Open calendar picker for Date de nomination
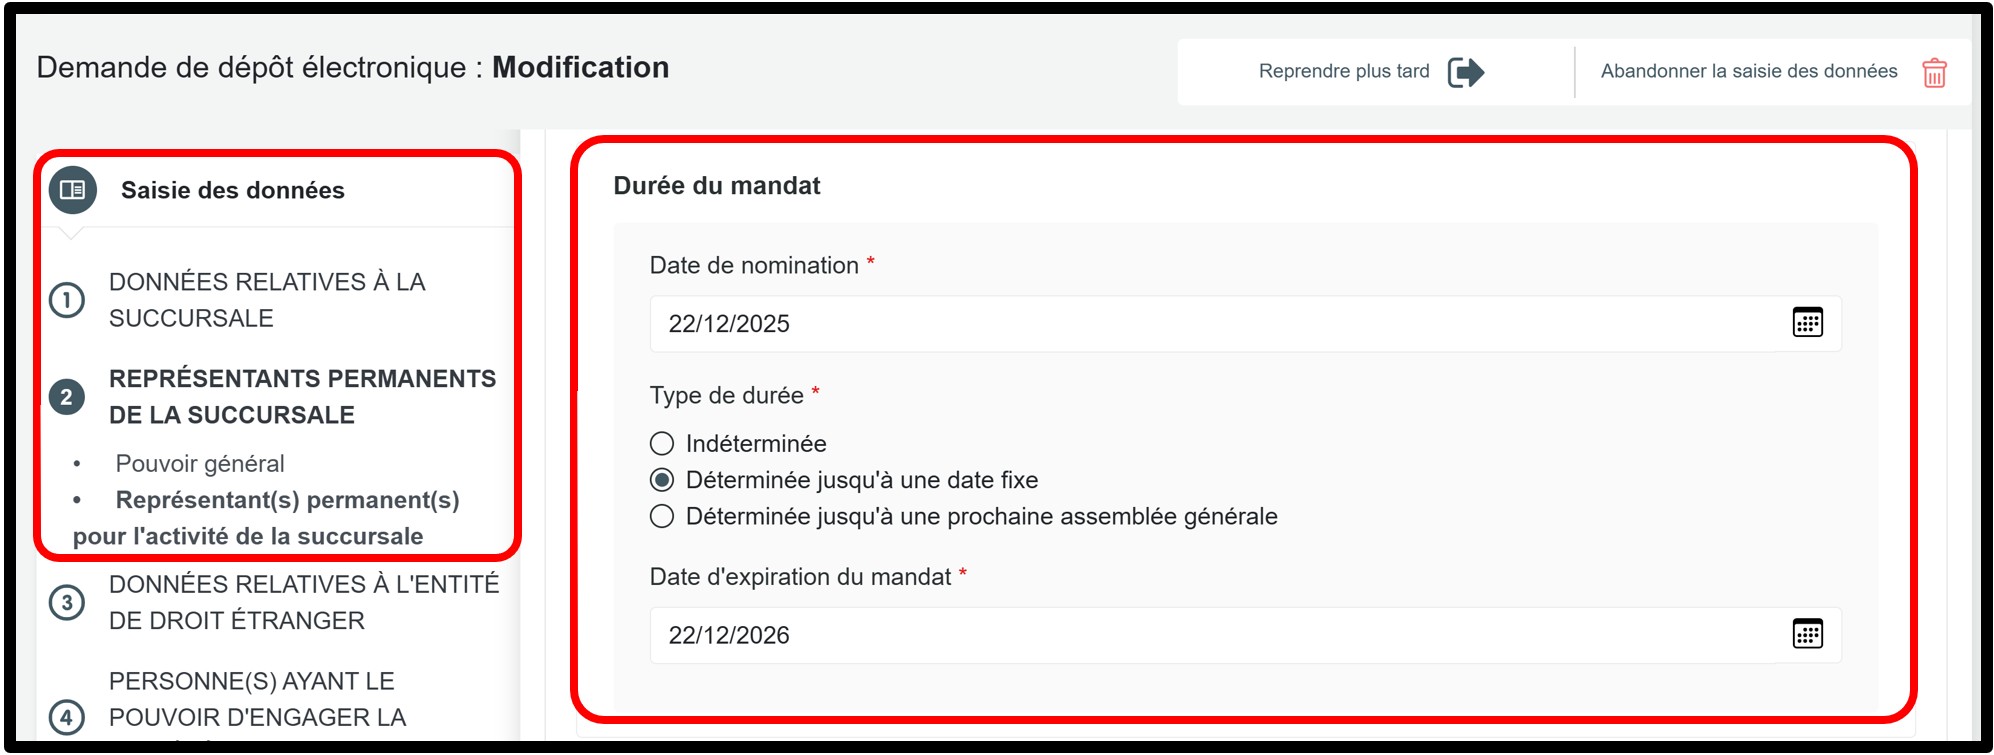 coord(1807,323)
